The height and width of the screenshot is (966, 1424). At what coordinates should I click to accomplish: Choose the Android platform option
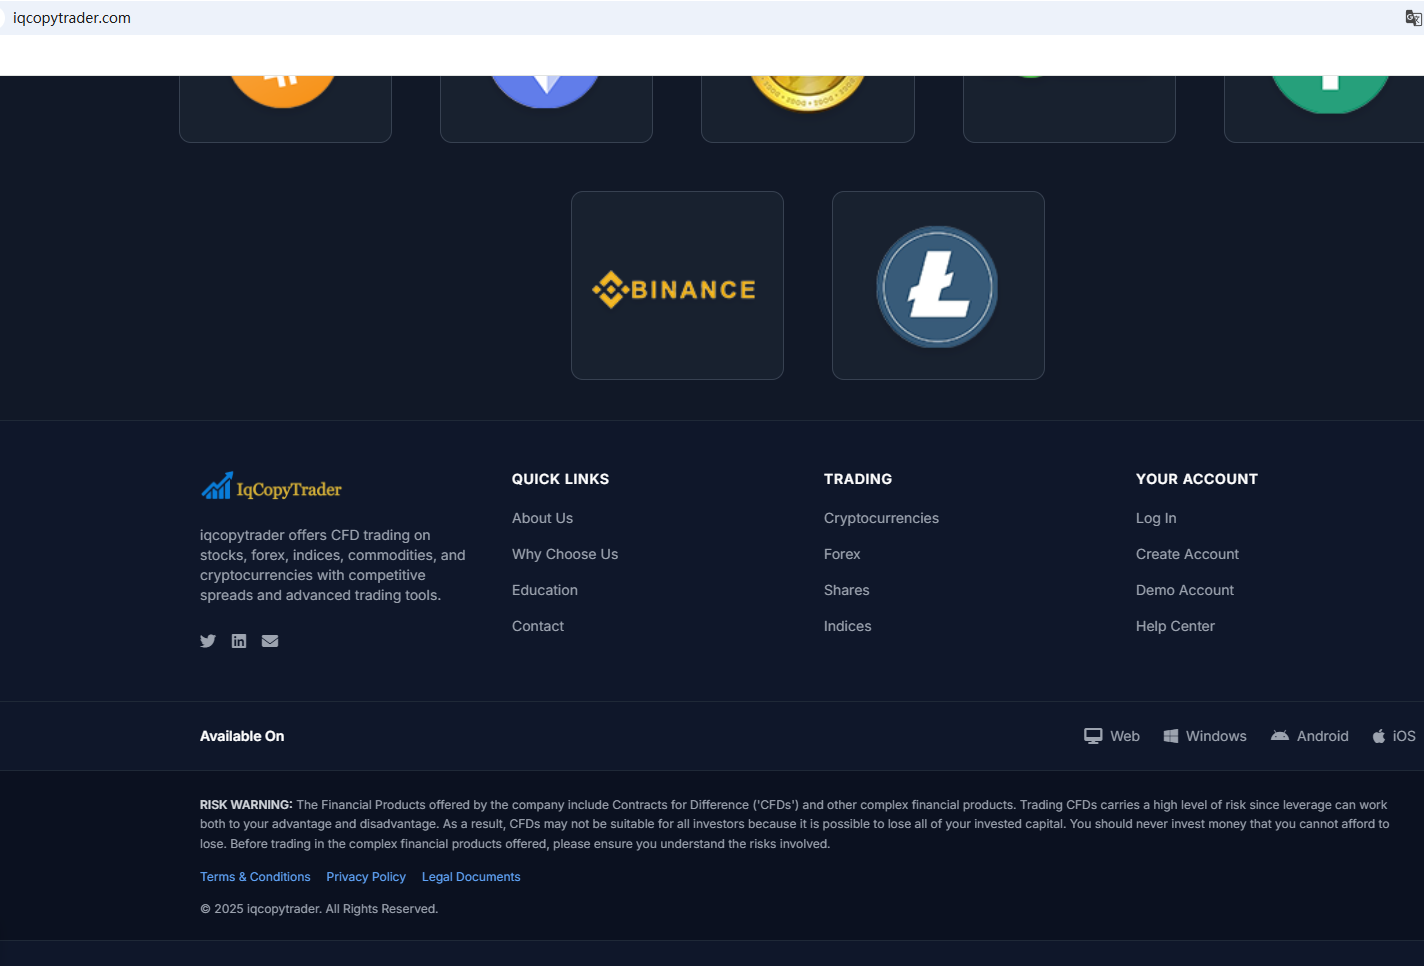(1310, 736)
